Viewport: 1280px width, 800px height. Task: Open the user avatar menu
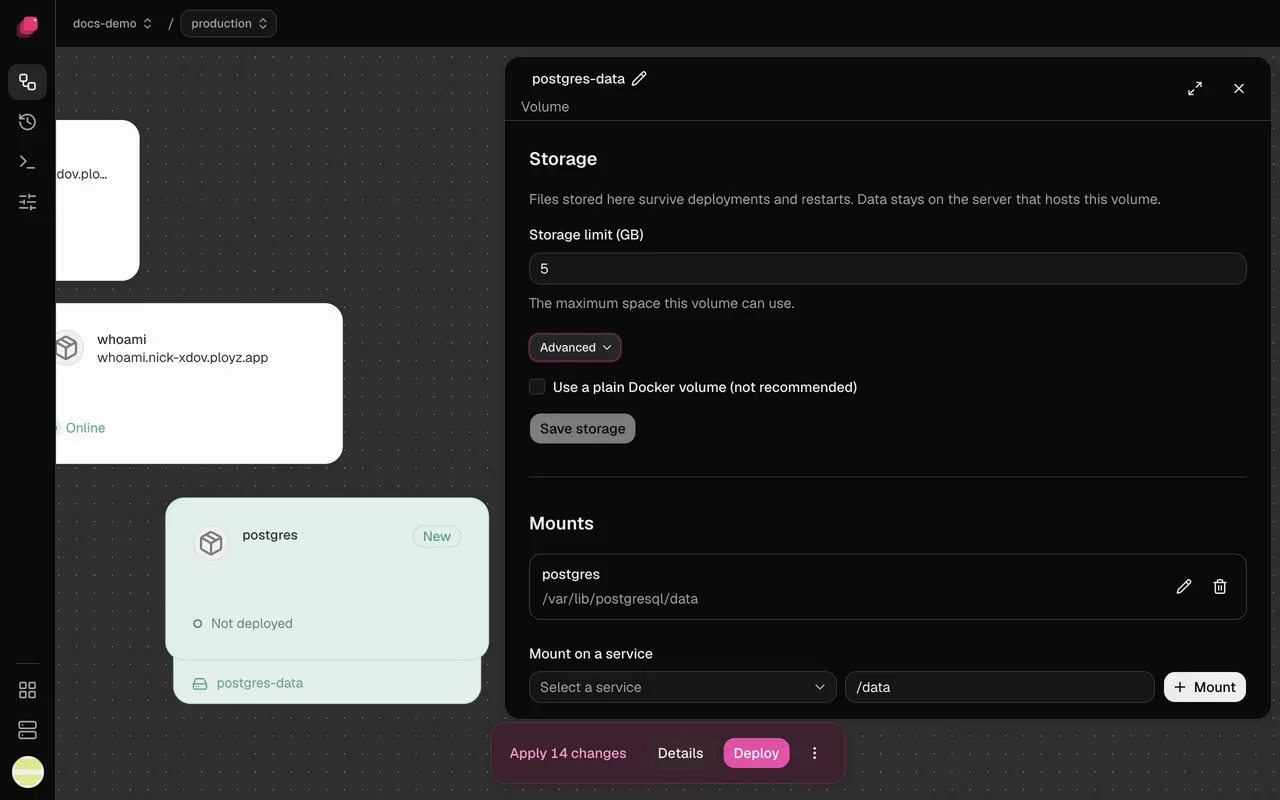(27, 771)
